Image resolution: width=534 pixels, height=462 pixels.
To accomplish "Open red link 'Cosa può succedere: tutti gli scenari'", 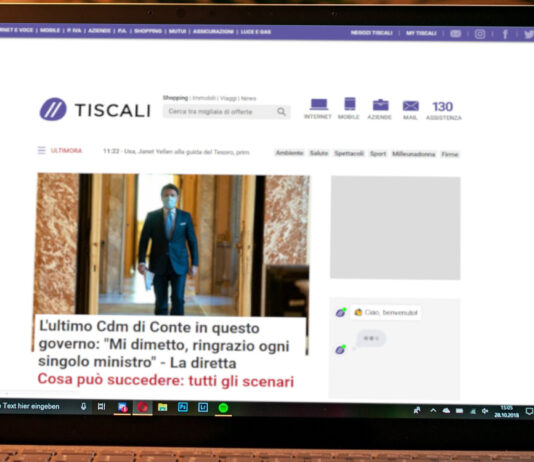I will 166,380.
